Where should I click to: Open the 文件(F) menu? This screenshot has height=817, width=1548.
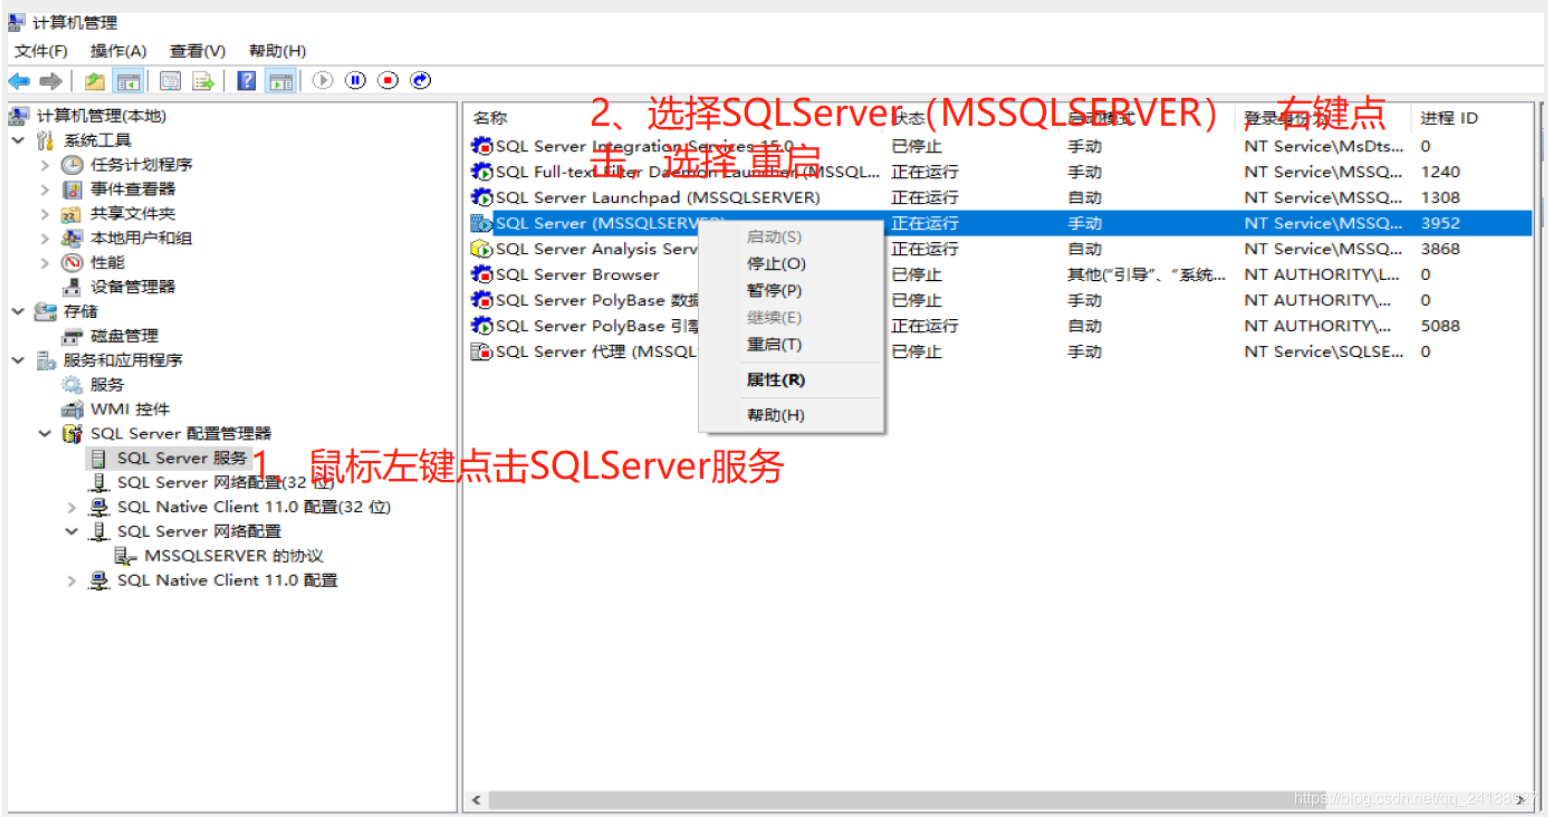point(41,51)
